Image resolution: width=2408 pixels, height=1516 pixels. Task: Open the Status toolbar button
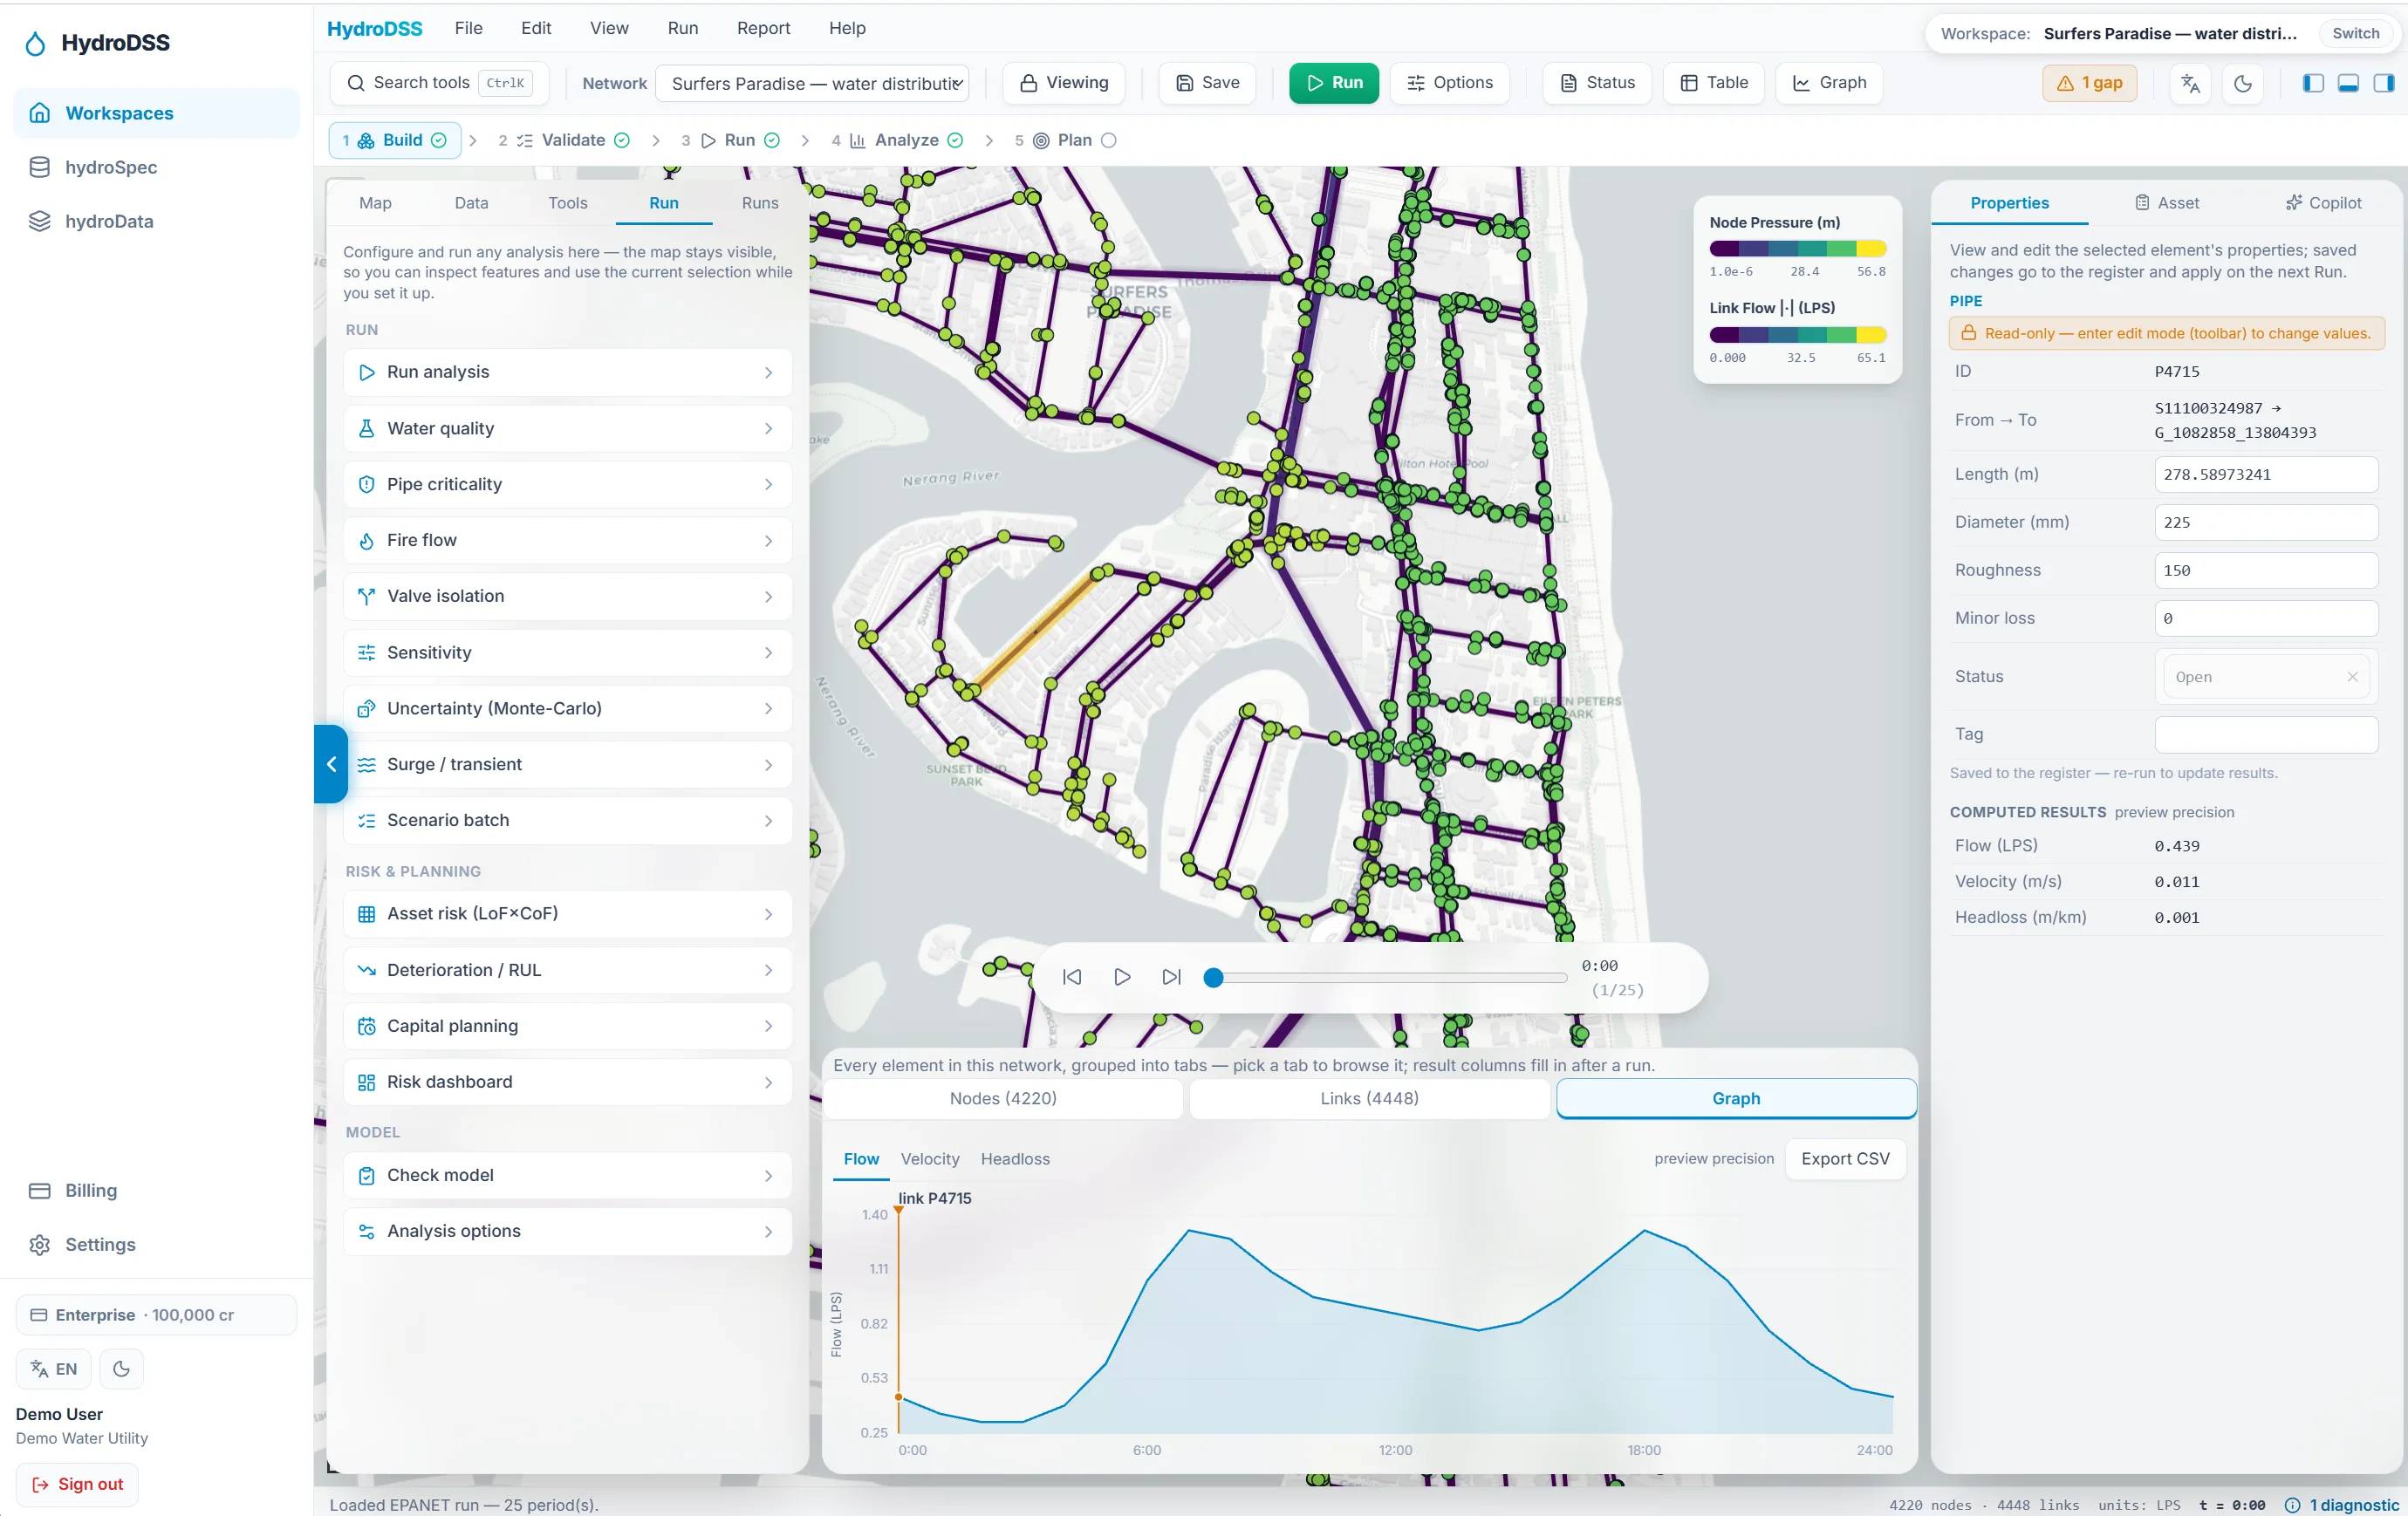pos(1597,83)
